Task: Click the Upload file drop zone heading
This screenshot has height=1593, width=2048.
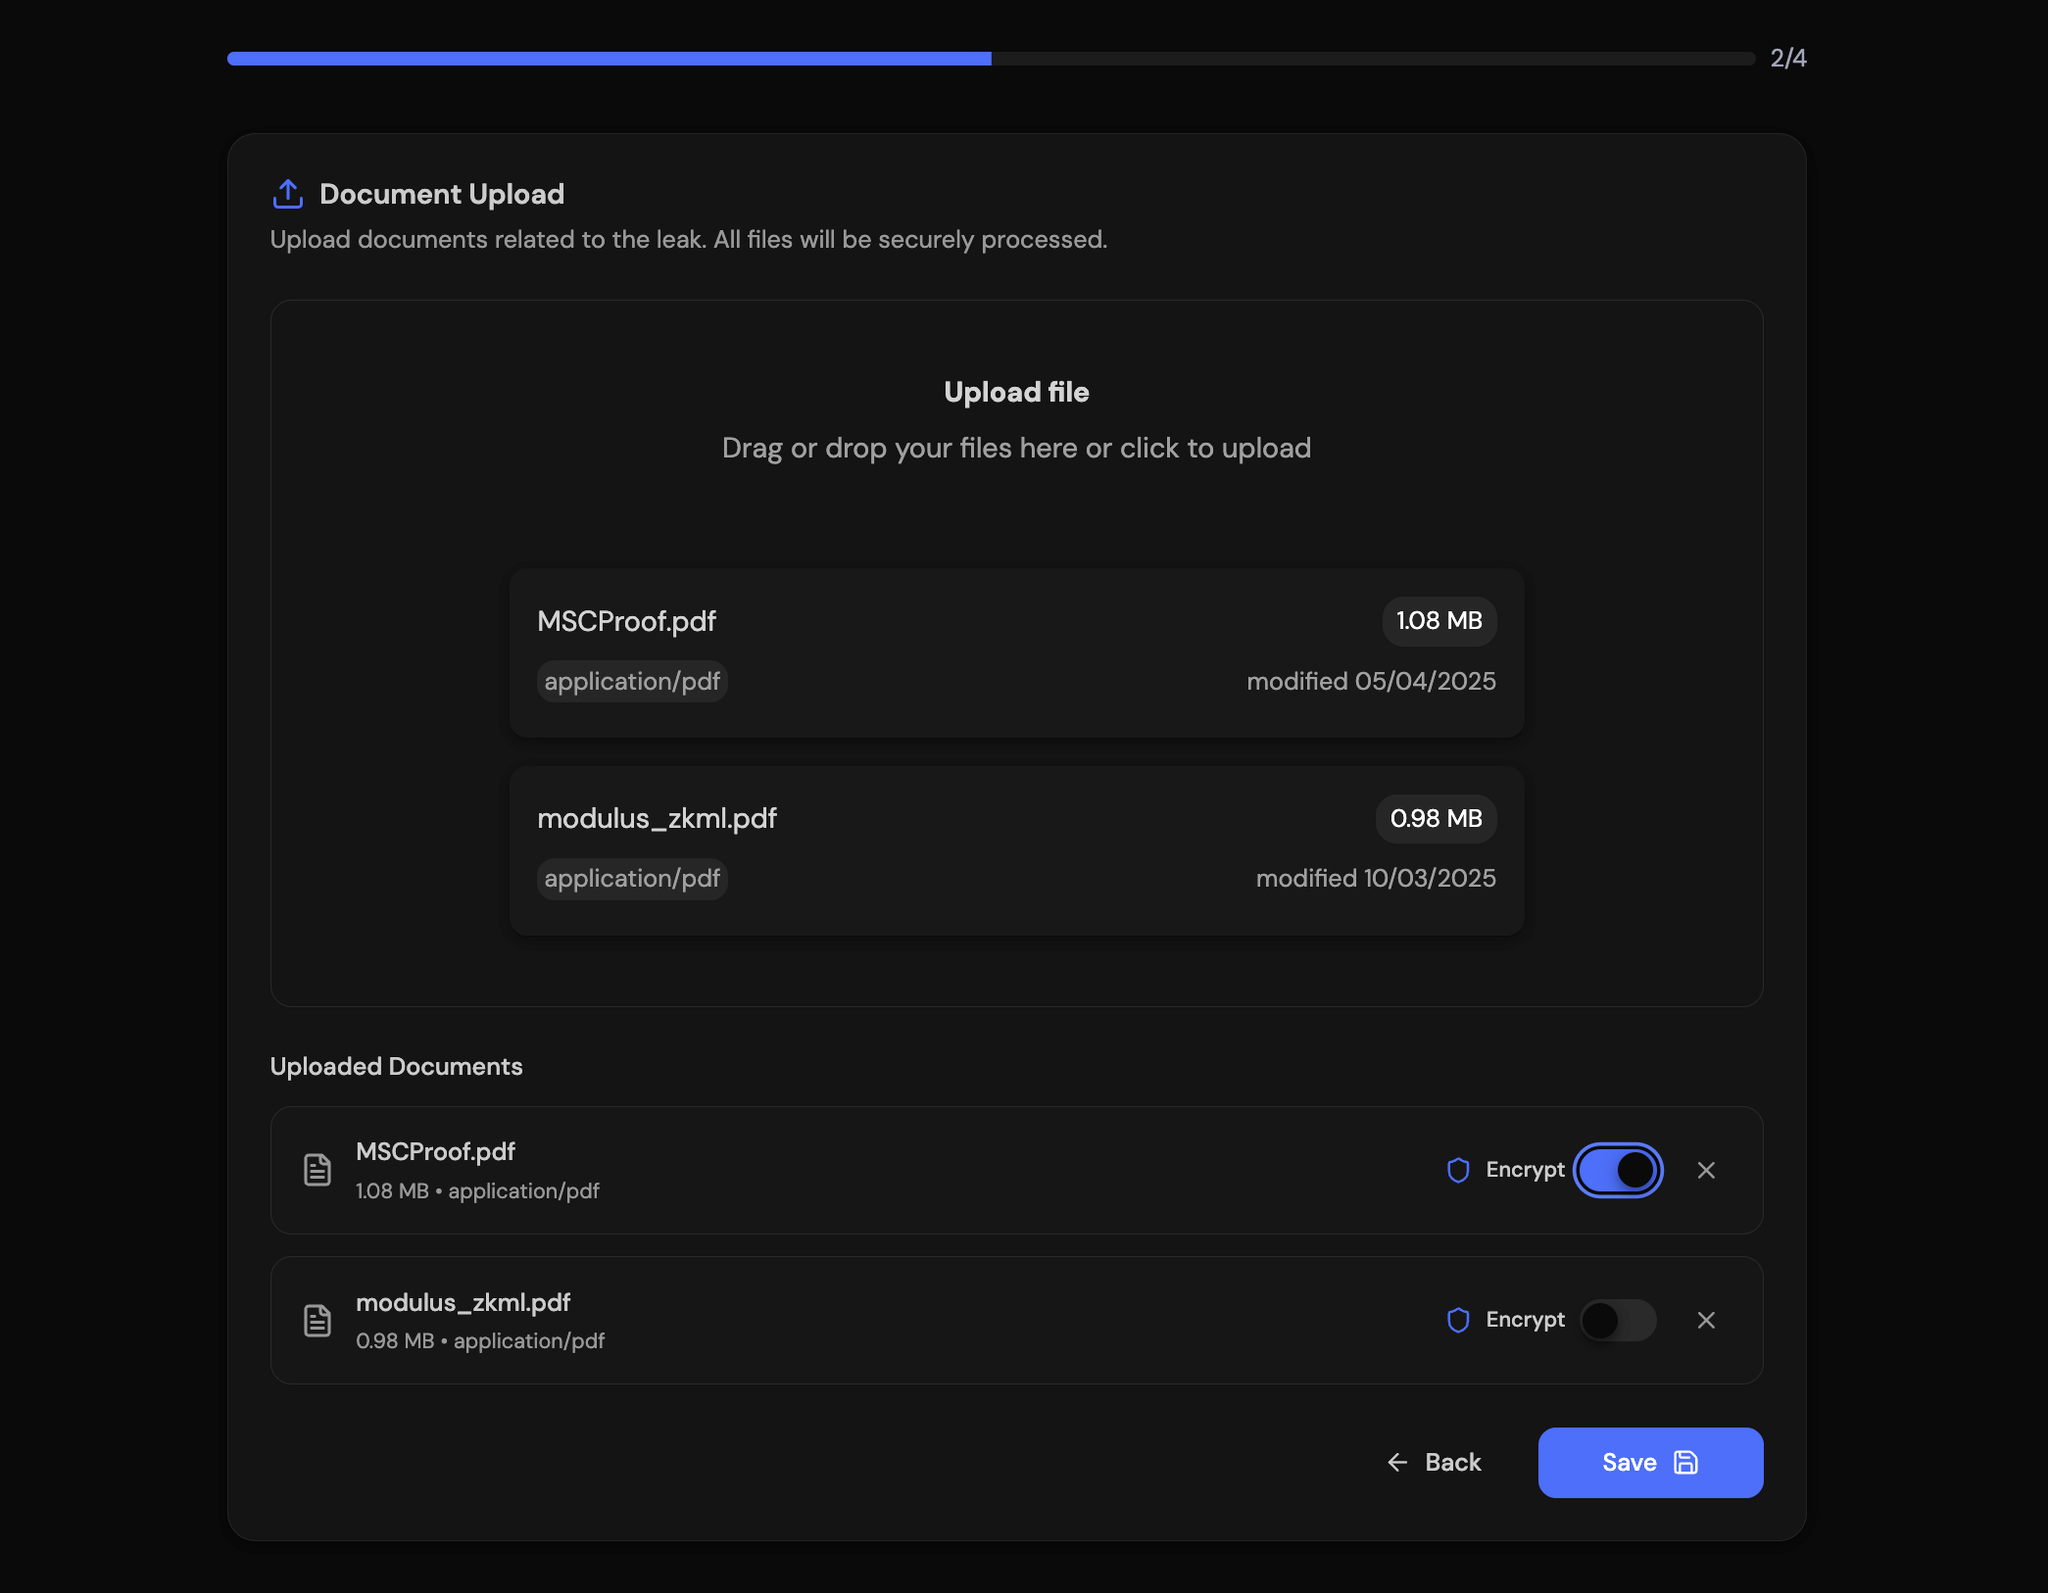Action: point(1016,392)
